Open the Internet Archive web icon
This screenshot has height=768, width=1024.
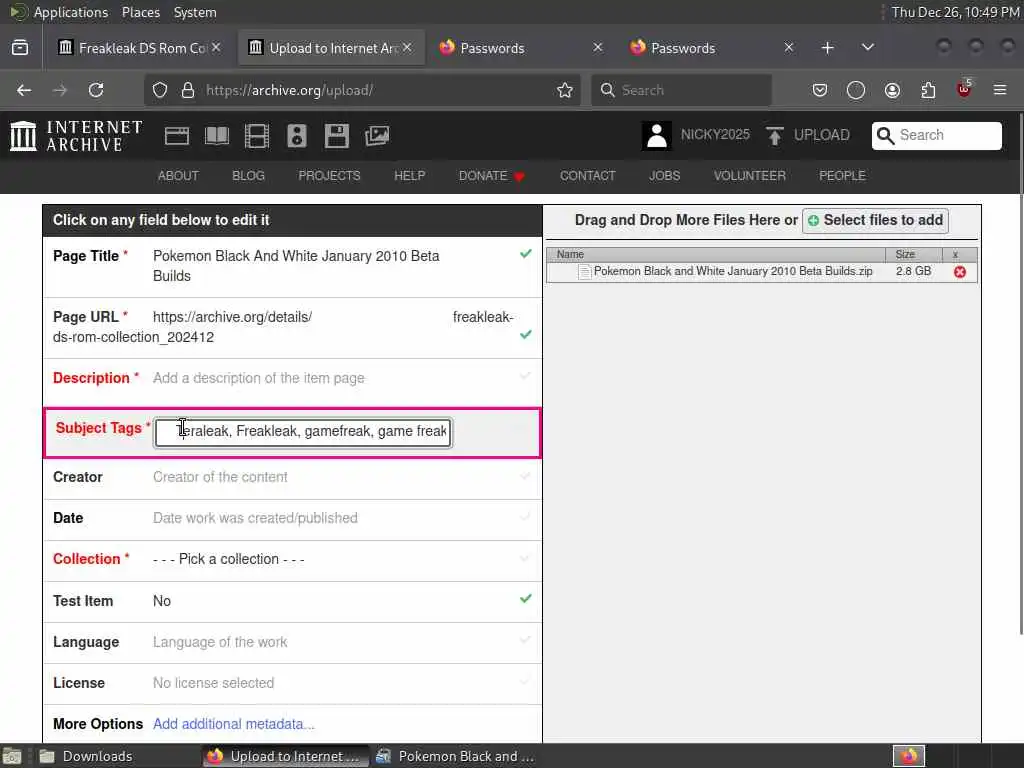point(176,136)
